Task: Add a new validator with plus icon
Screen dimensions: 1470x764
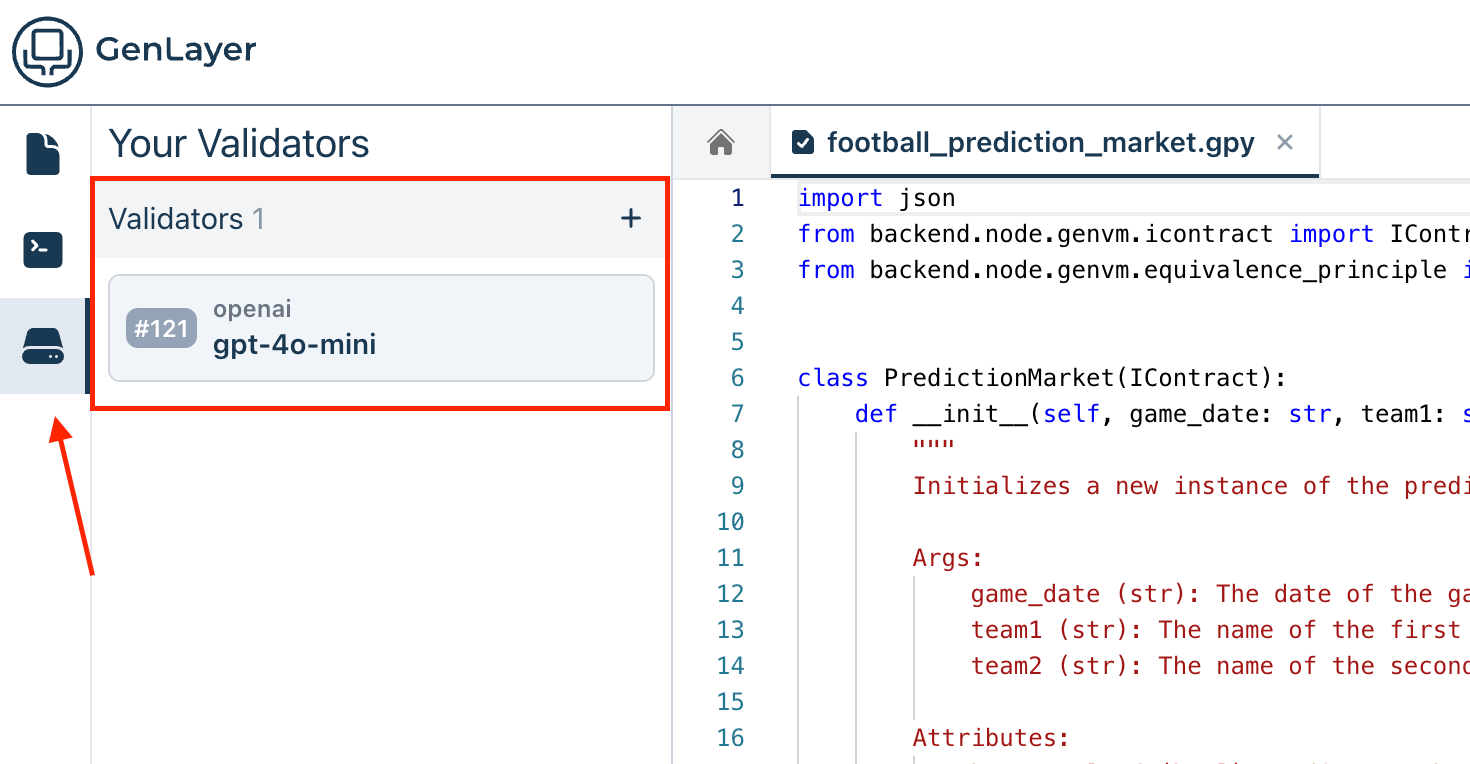Action: (x=631, y=218)
